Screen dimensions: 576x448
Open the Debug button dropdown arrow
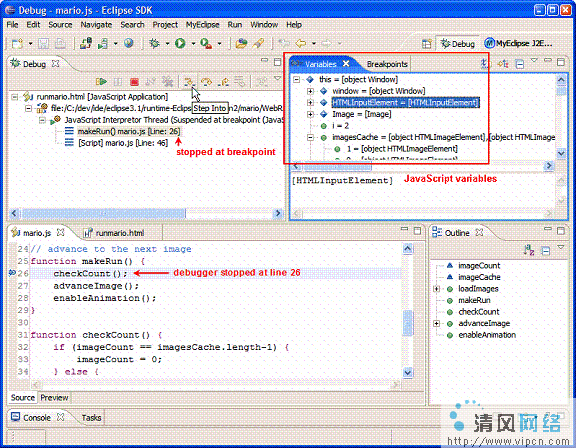(x=167, y=44)
